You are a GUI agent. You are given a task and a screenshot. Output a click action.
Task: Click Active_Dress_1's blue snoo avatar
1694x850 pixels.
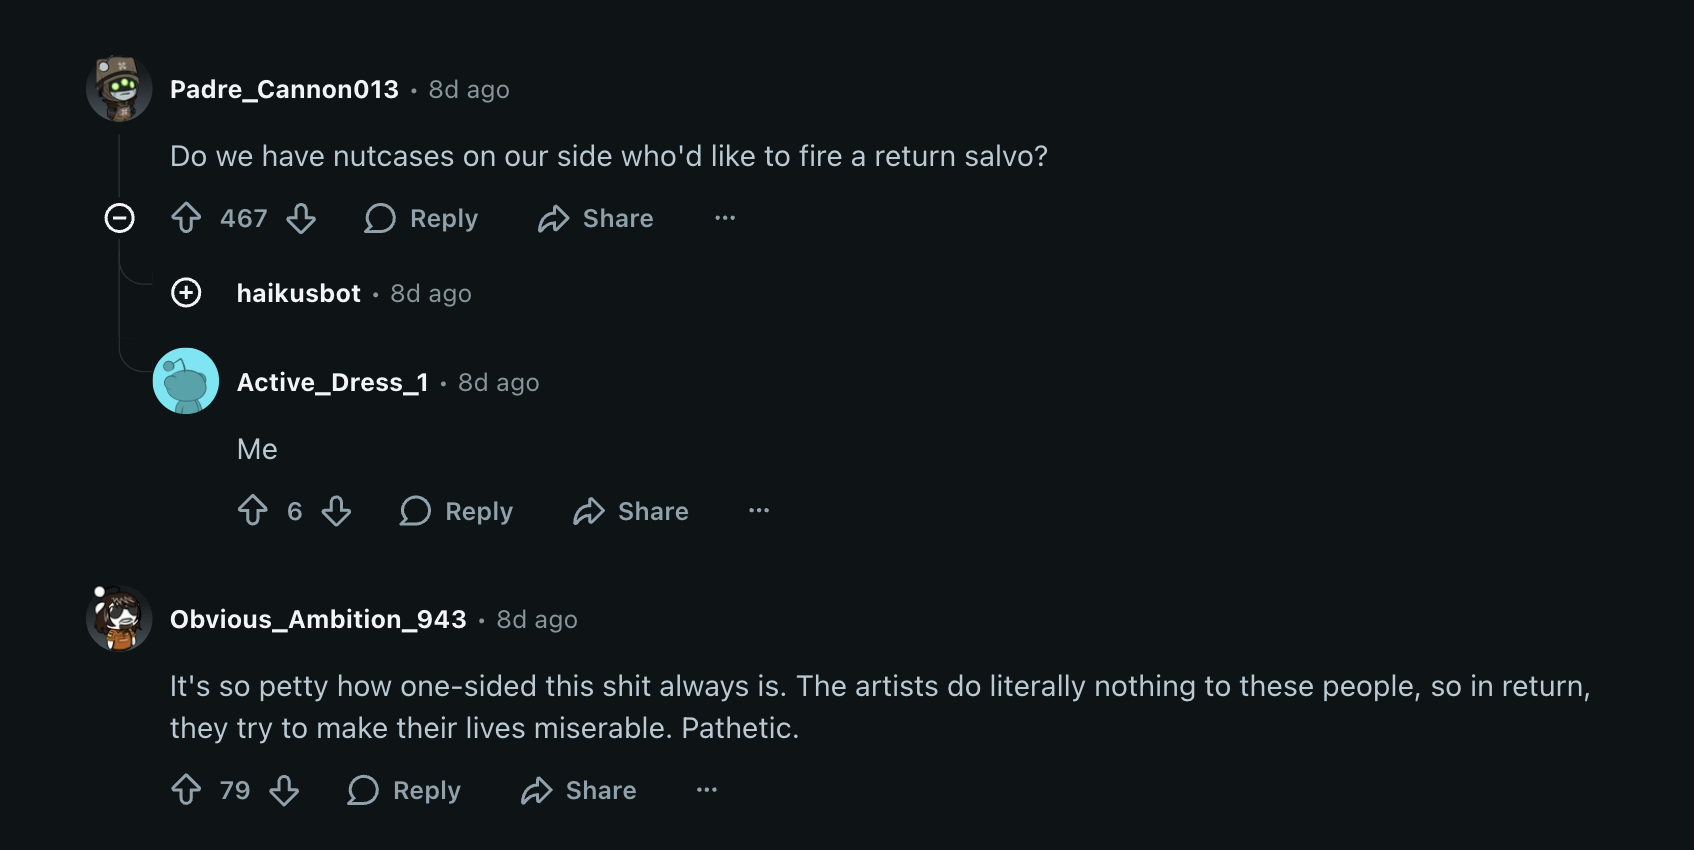point(186,381)
